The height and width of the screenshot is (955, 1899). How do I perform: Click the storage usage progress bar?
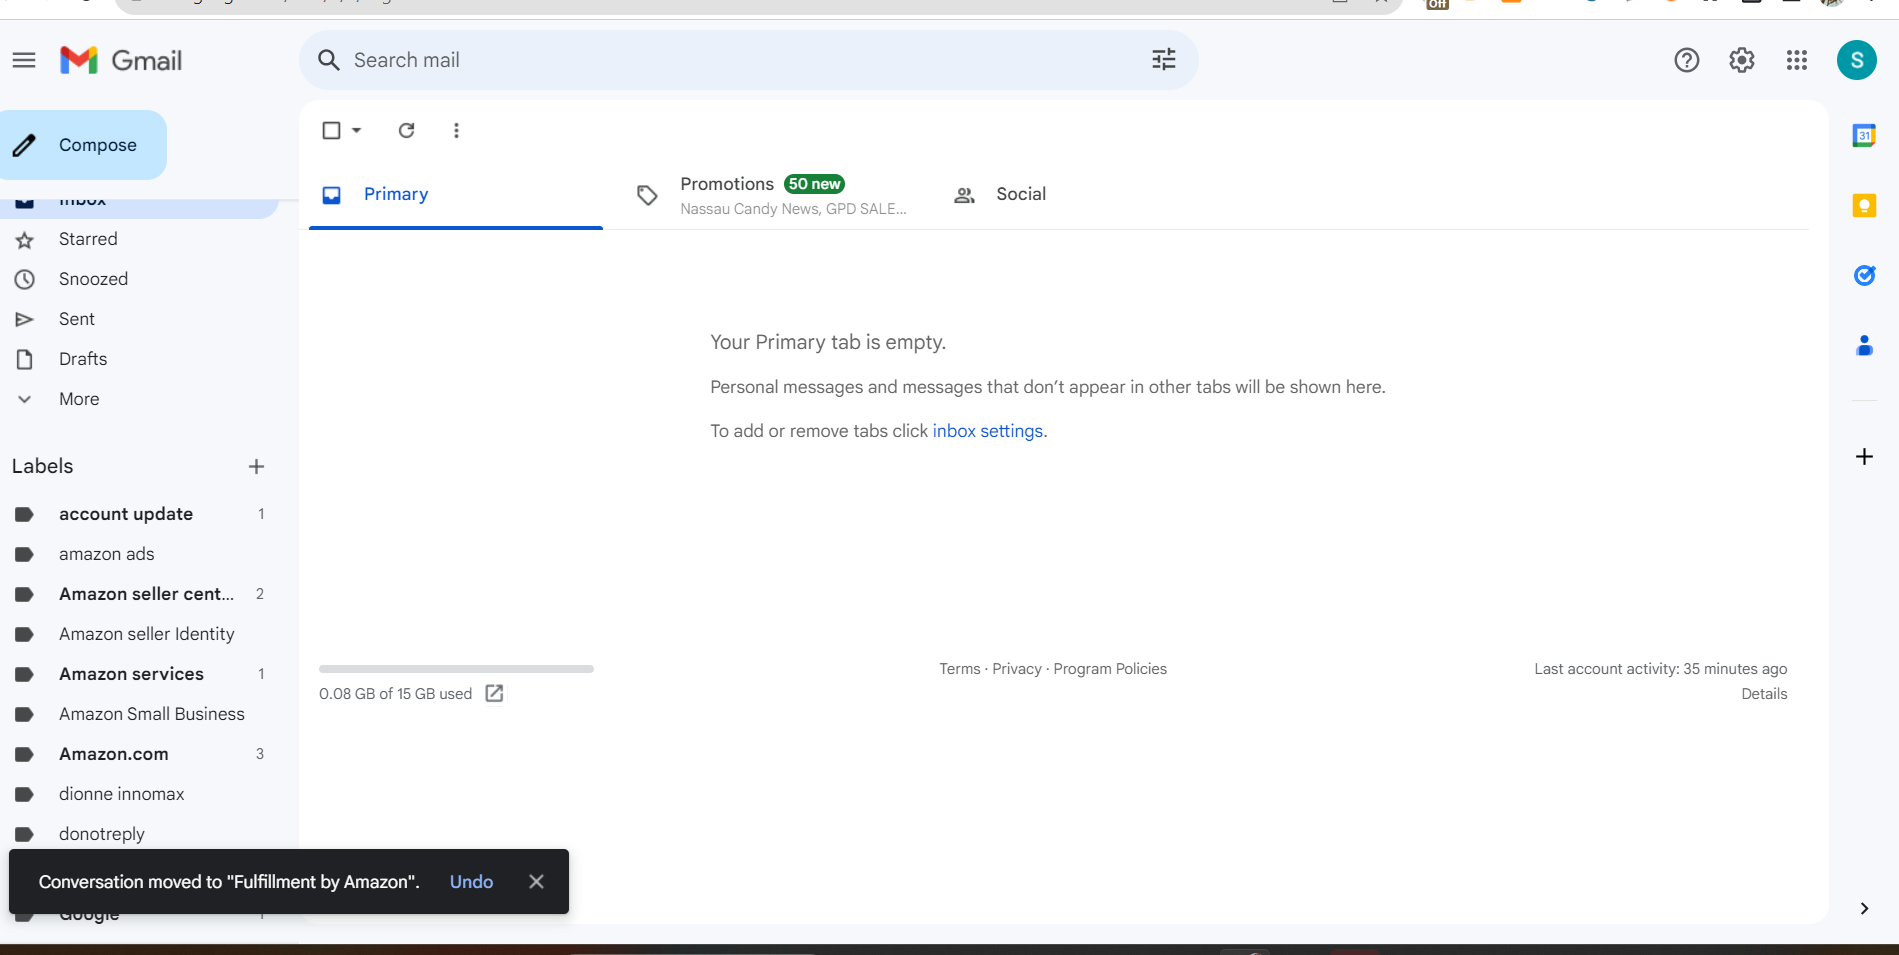456,669
